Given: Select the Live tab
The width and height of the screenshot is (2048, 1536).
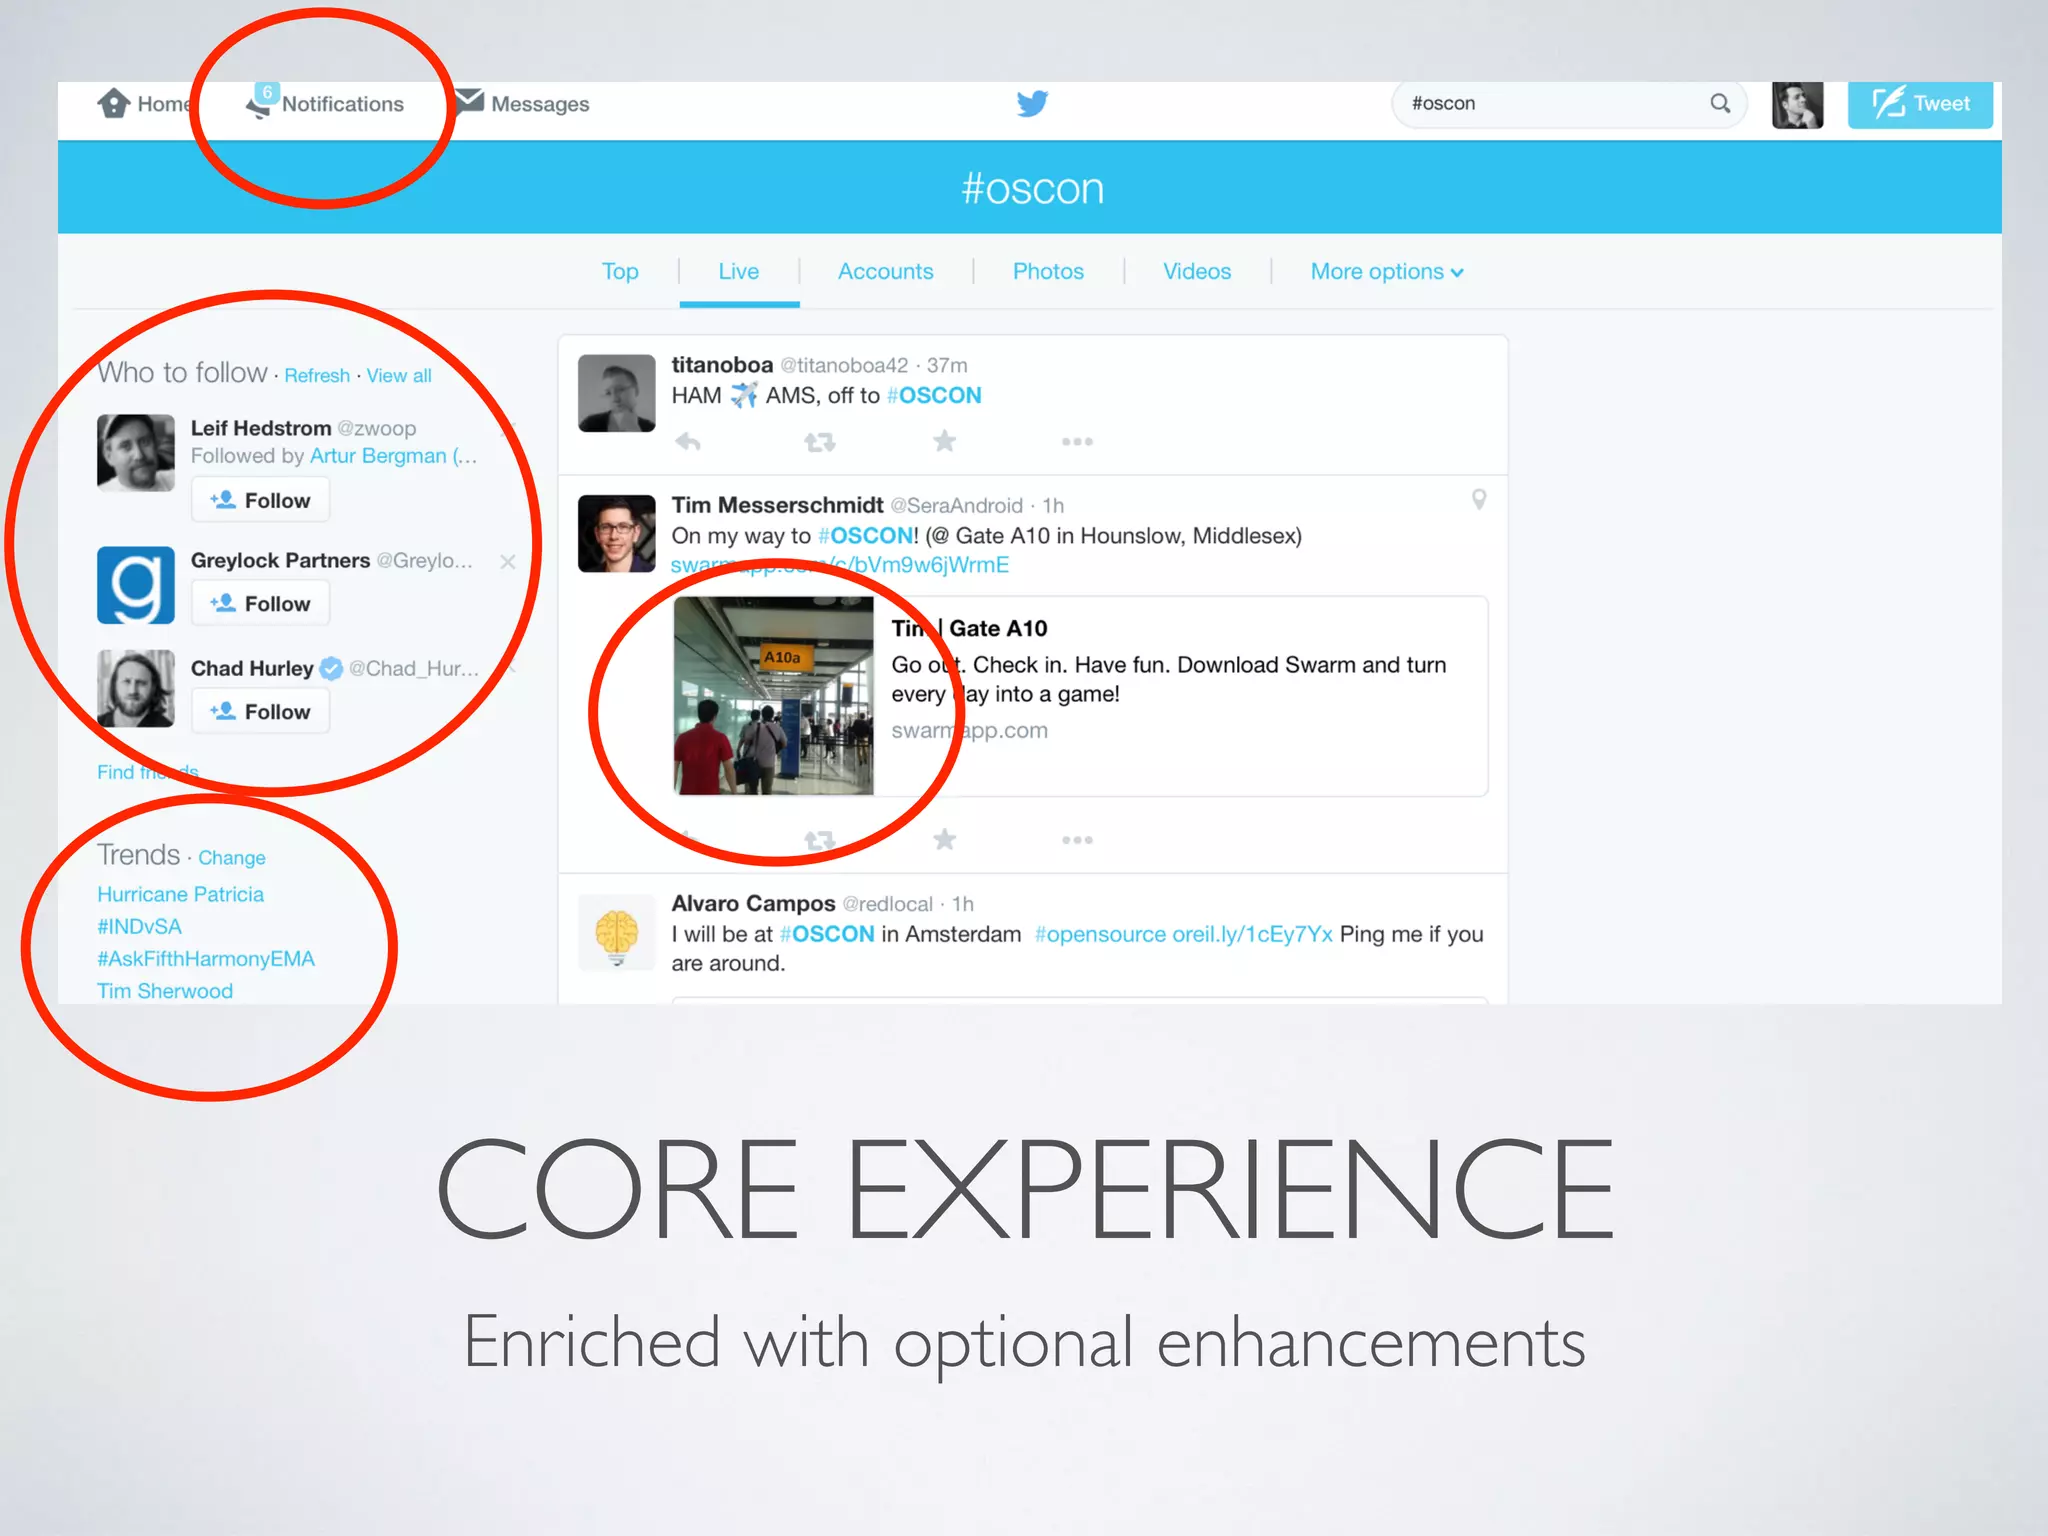Looking at the screenshot, I should click(739, 272).
